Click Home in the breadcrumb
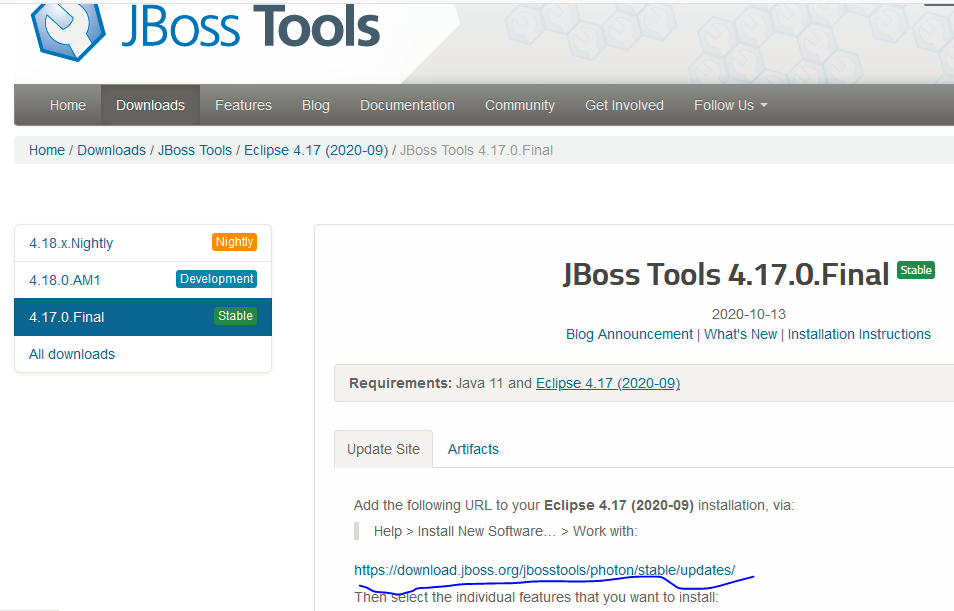 tap(47, 150)
